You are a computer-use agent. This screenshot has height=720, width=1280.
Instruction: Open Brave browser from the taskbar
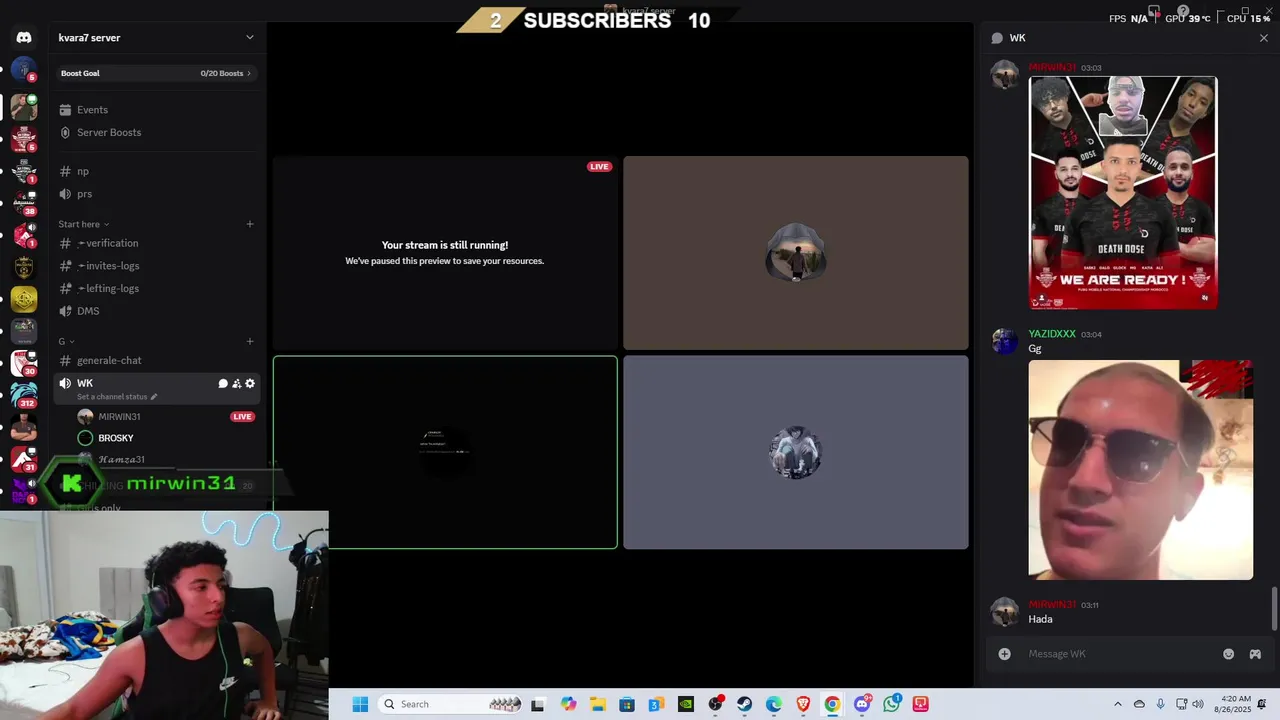803,704
